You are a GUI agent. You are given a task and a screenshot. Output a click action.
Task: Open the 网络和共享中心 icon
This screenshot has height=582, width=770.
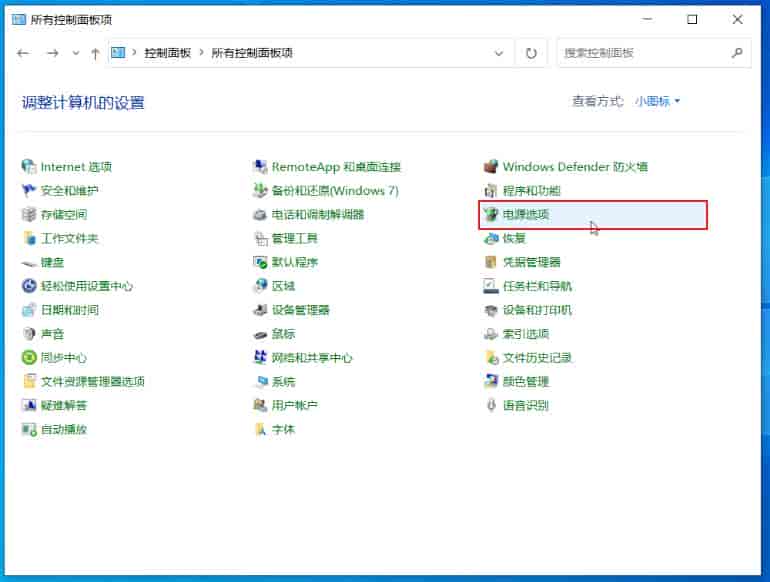(x=260, y=358)
